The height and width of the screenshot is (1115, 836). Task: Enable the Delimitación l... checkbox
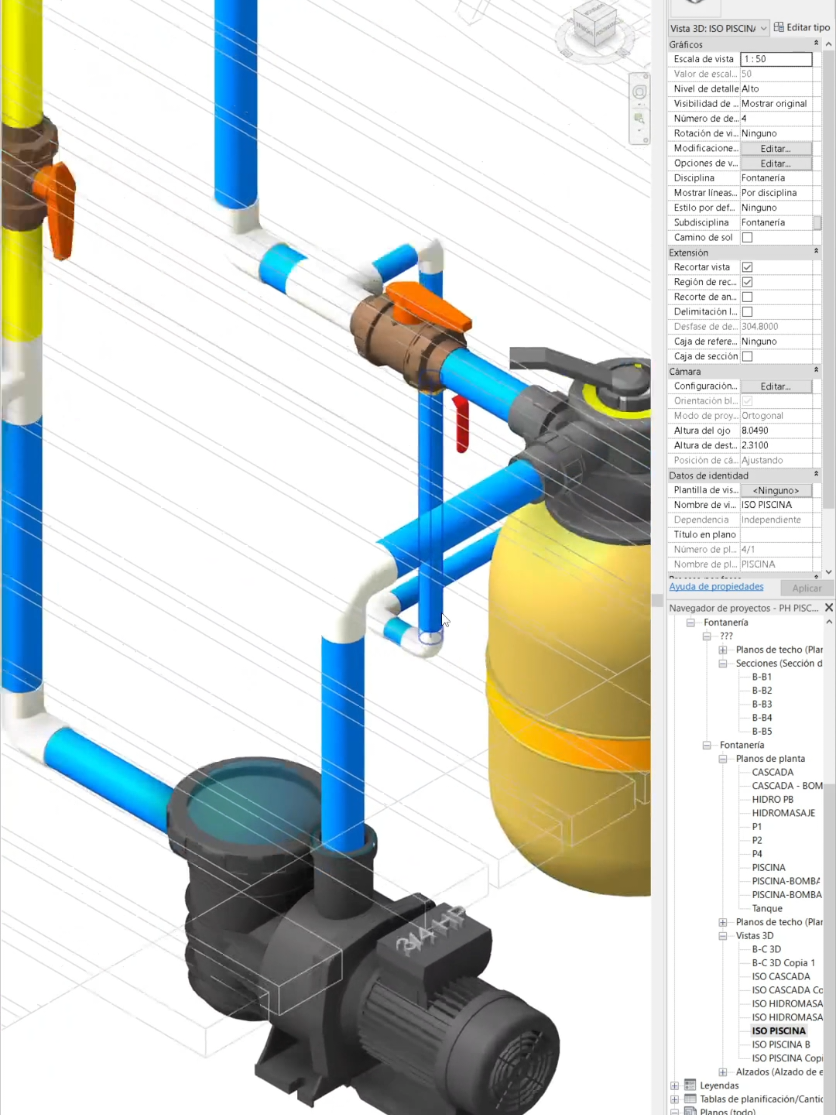(x=747, y=312)
